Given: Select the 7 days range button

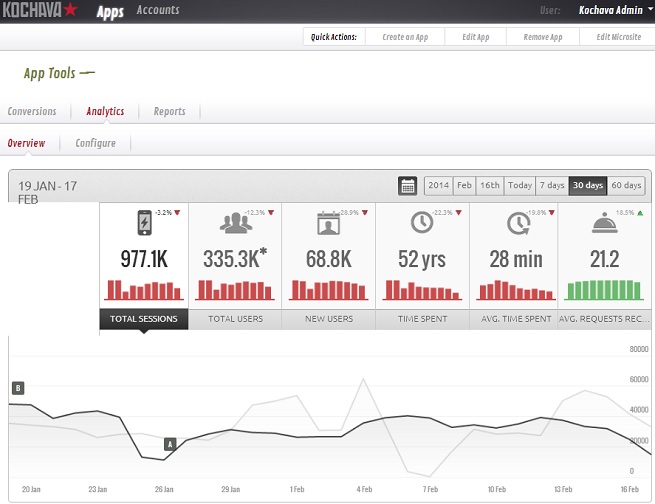Looking at the screenshot, I should coord(552,185).
